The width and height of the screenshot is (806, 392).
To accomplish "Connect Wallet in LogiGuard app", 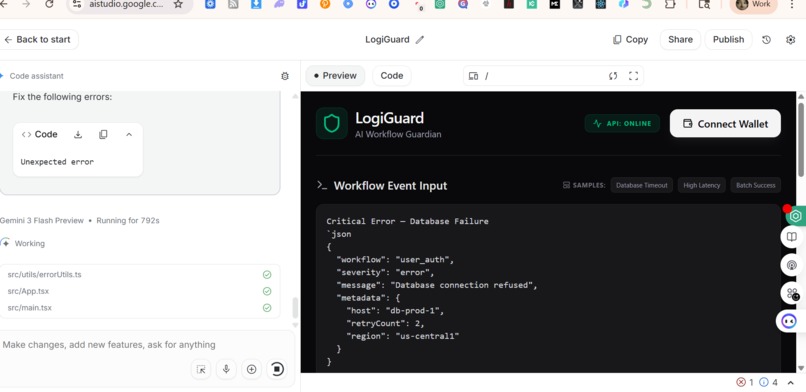I will tap(725, 123).
